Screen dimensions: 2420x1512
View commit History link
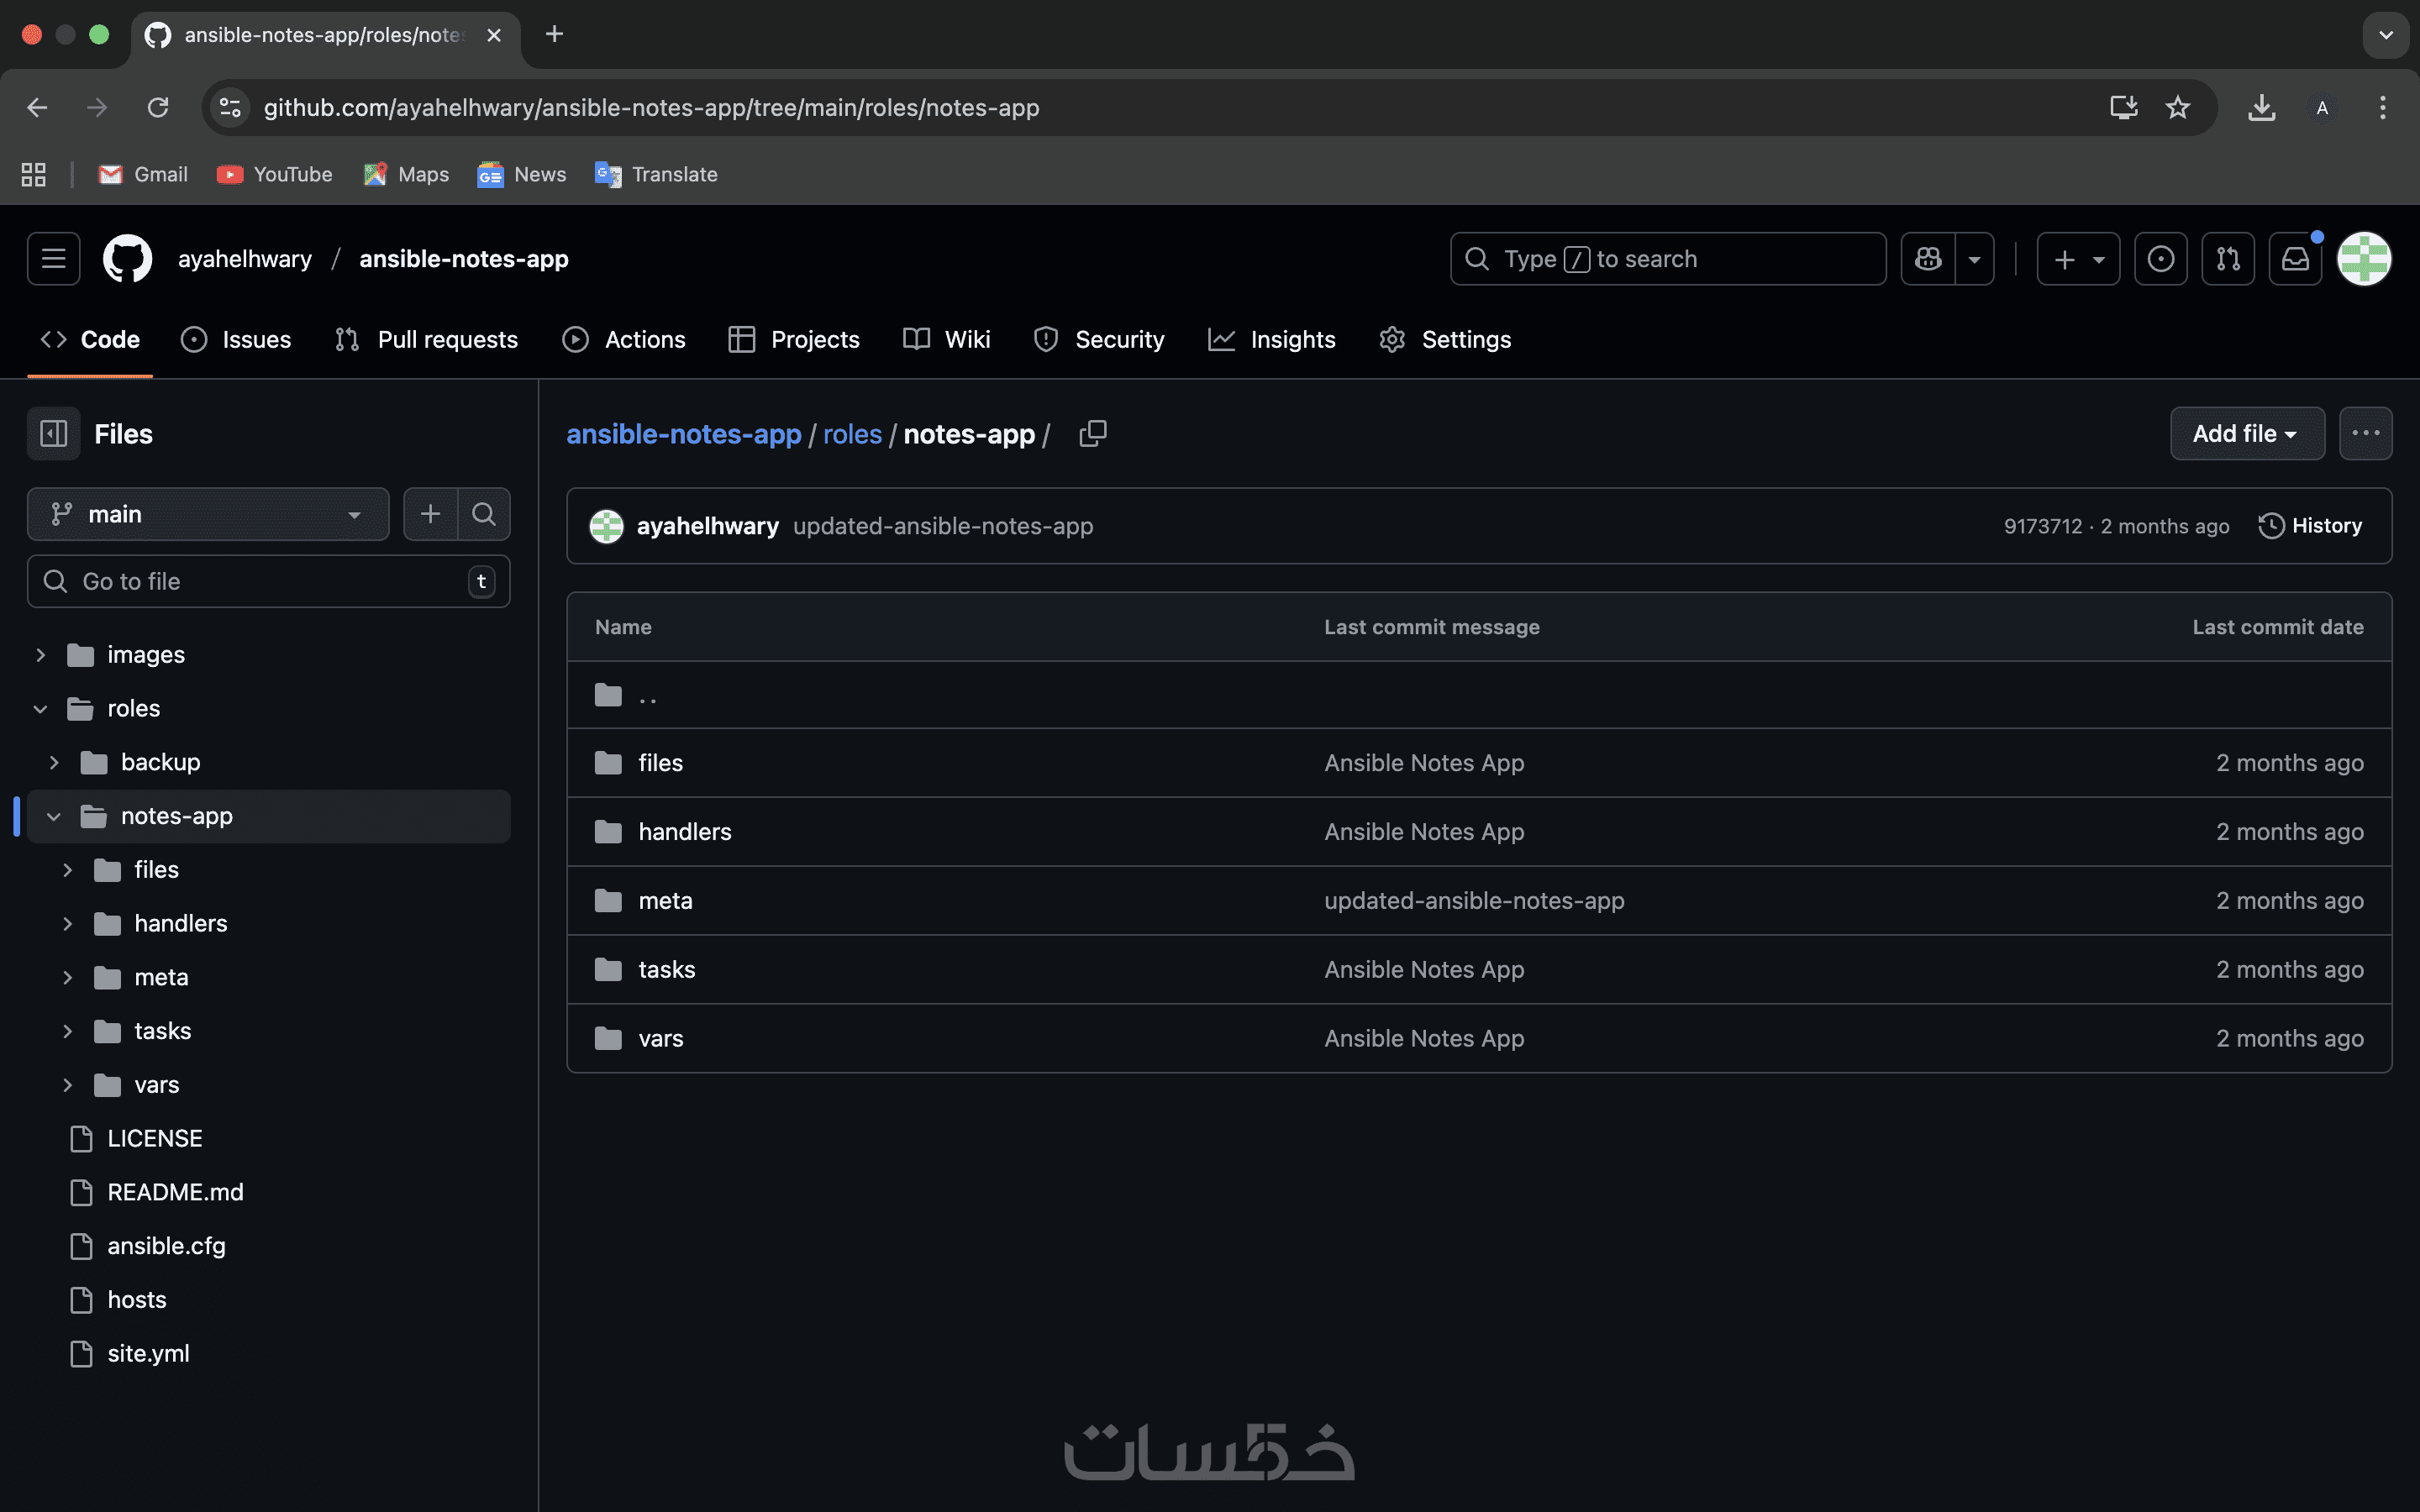point(2310,526)
